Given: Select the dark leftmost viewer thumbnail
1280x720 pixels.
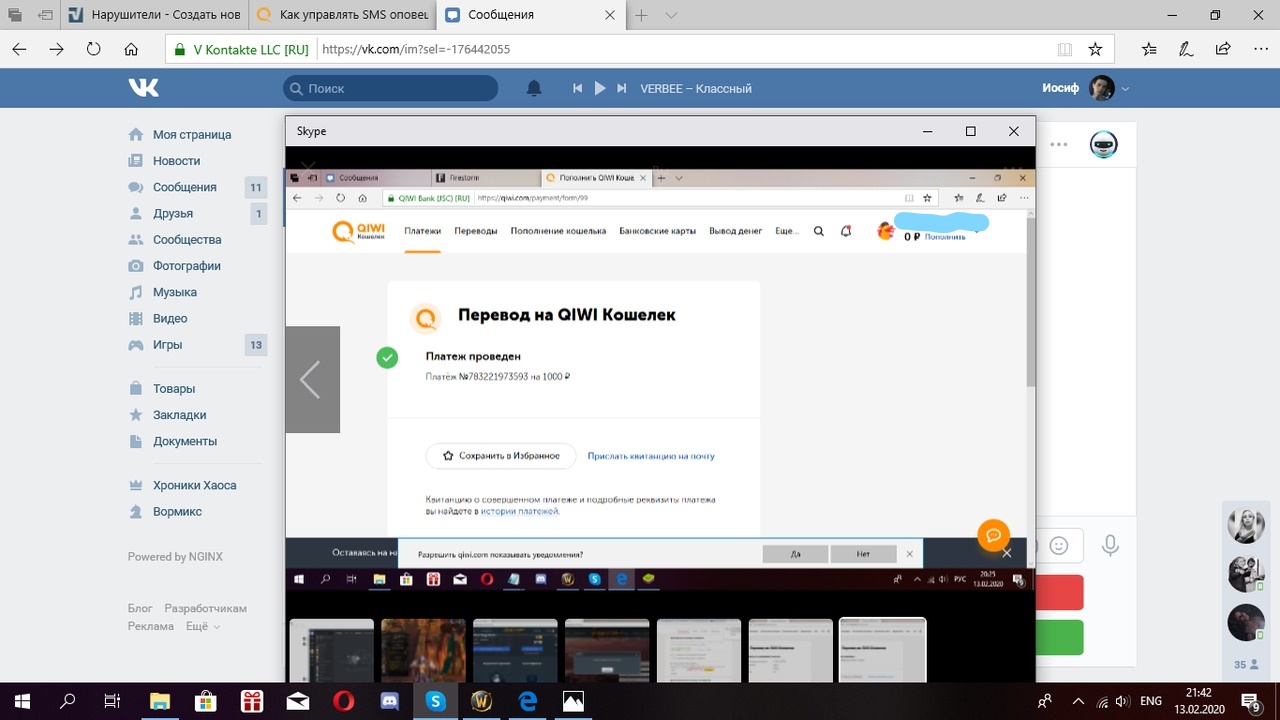Looking at the screenshot, I should pos(331,650).
